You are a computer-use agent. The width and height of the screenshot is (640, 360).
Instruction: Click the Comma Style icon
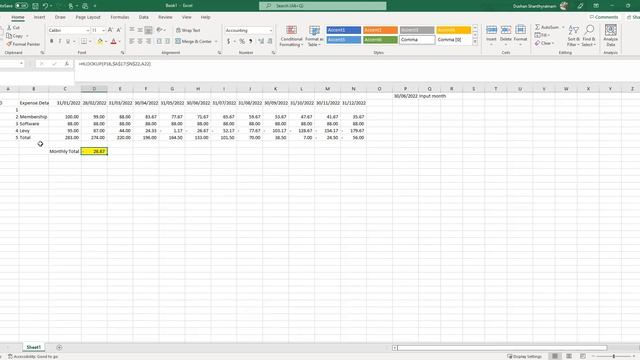[x=250, y=41]
